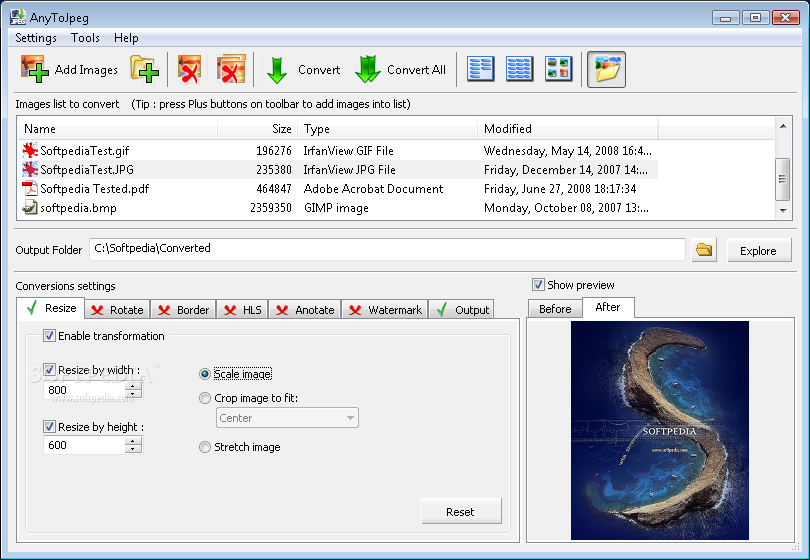Increase the width value with up arrow
The width and height of the screenshot is (810, 560).
click(x=133, y=386)
